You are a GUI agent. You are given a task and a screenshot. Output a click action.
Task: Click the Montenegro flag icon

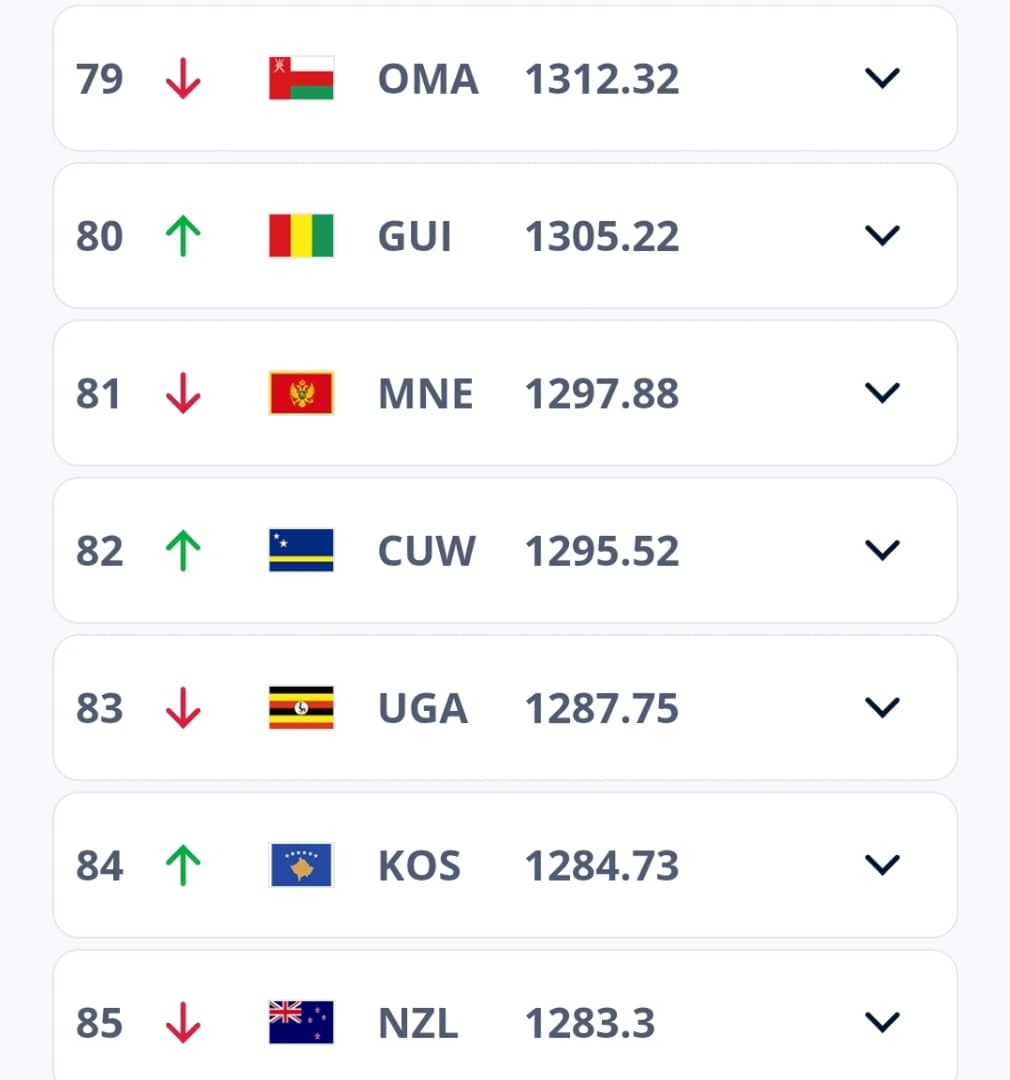(x=301, y=394)
